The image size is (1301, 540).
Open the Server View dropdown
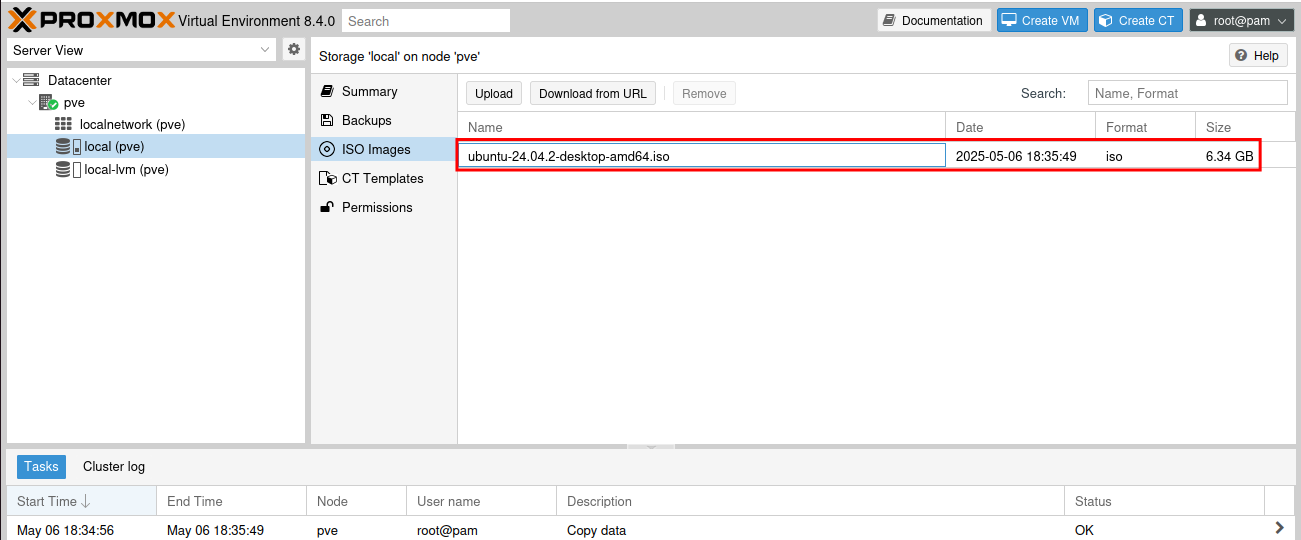pyautogui.click(x=265, y=49)
